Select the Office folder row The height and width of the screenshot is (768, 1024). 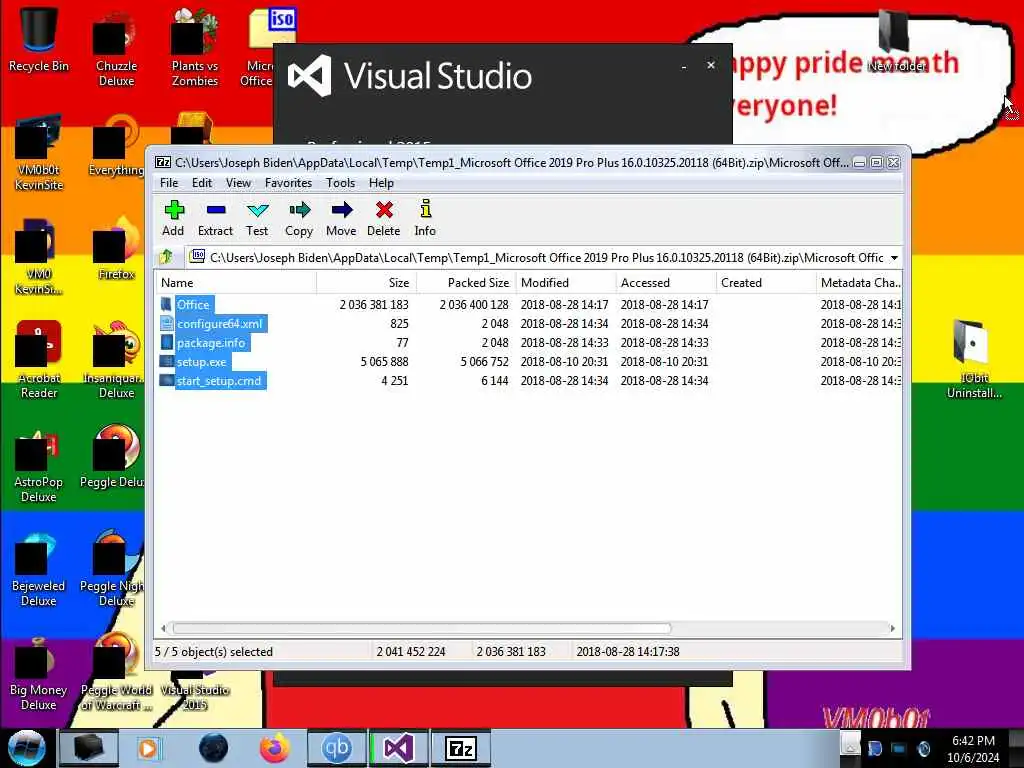529,304
